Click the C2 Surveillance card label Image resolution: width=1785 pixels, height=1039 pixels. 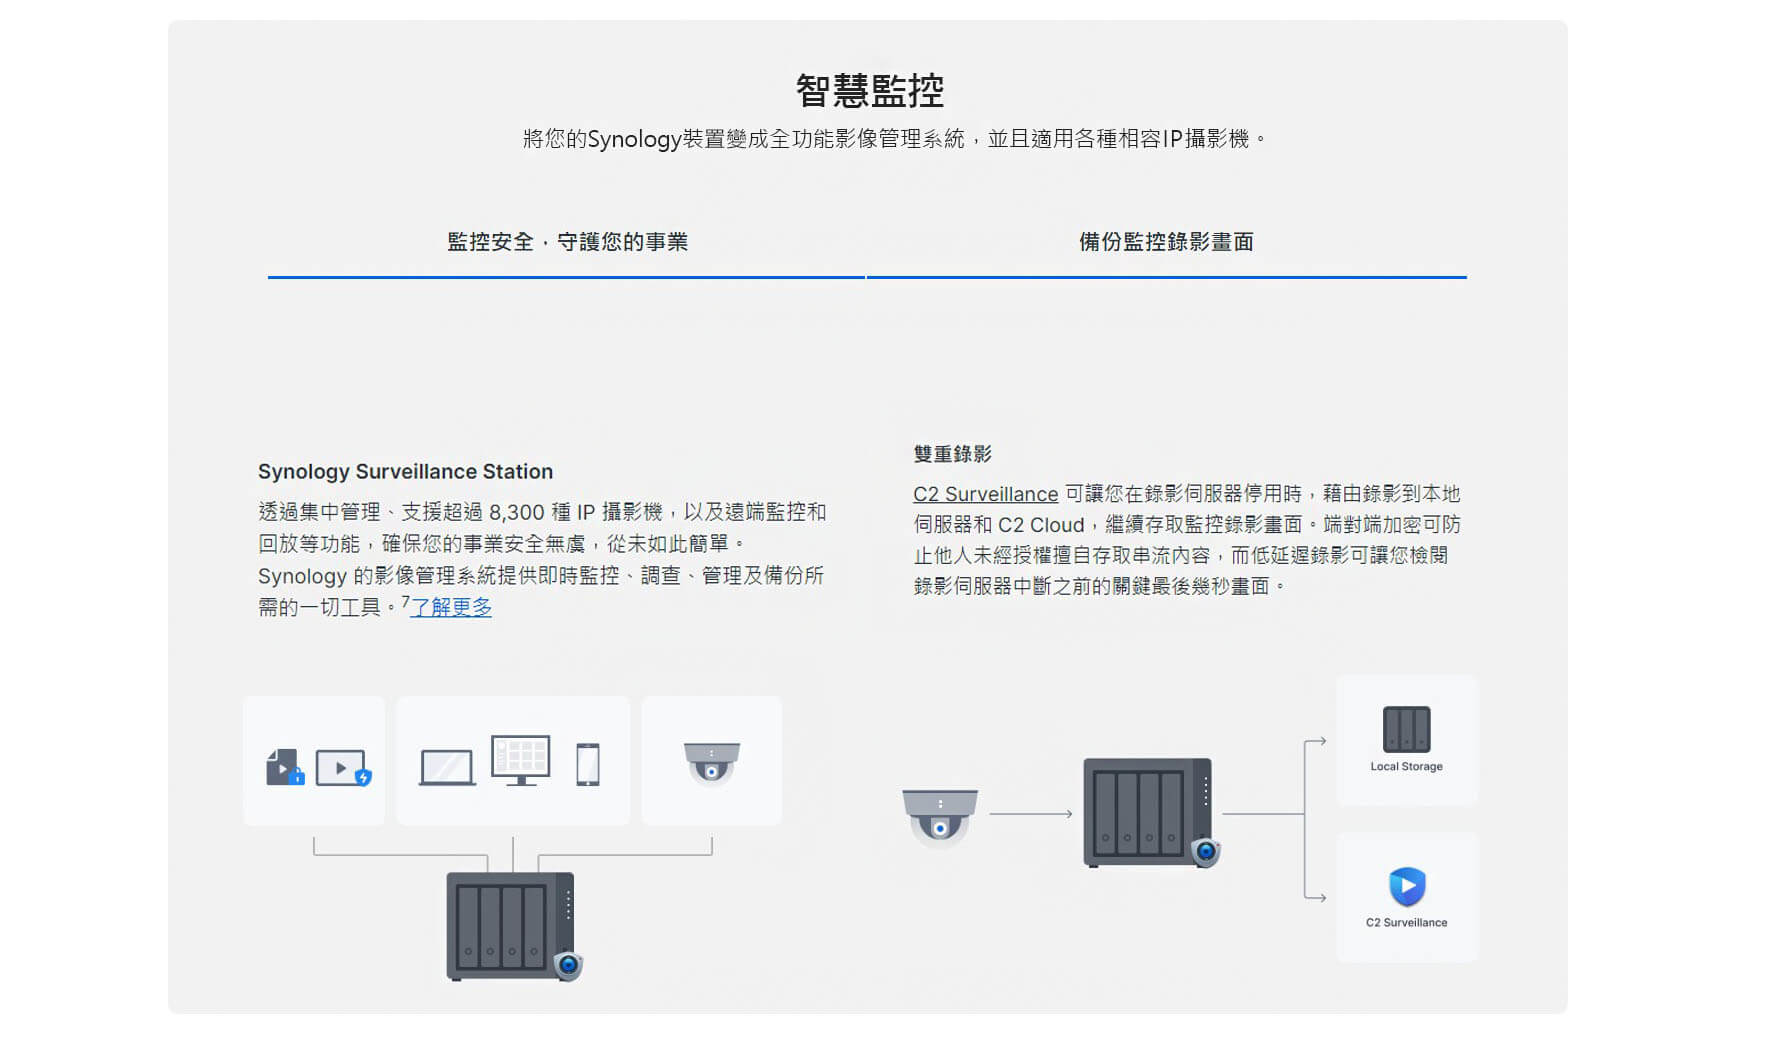pos(1406,922)
